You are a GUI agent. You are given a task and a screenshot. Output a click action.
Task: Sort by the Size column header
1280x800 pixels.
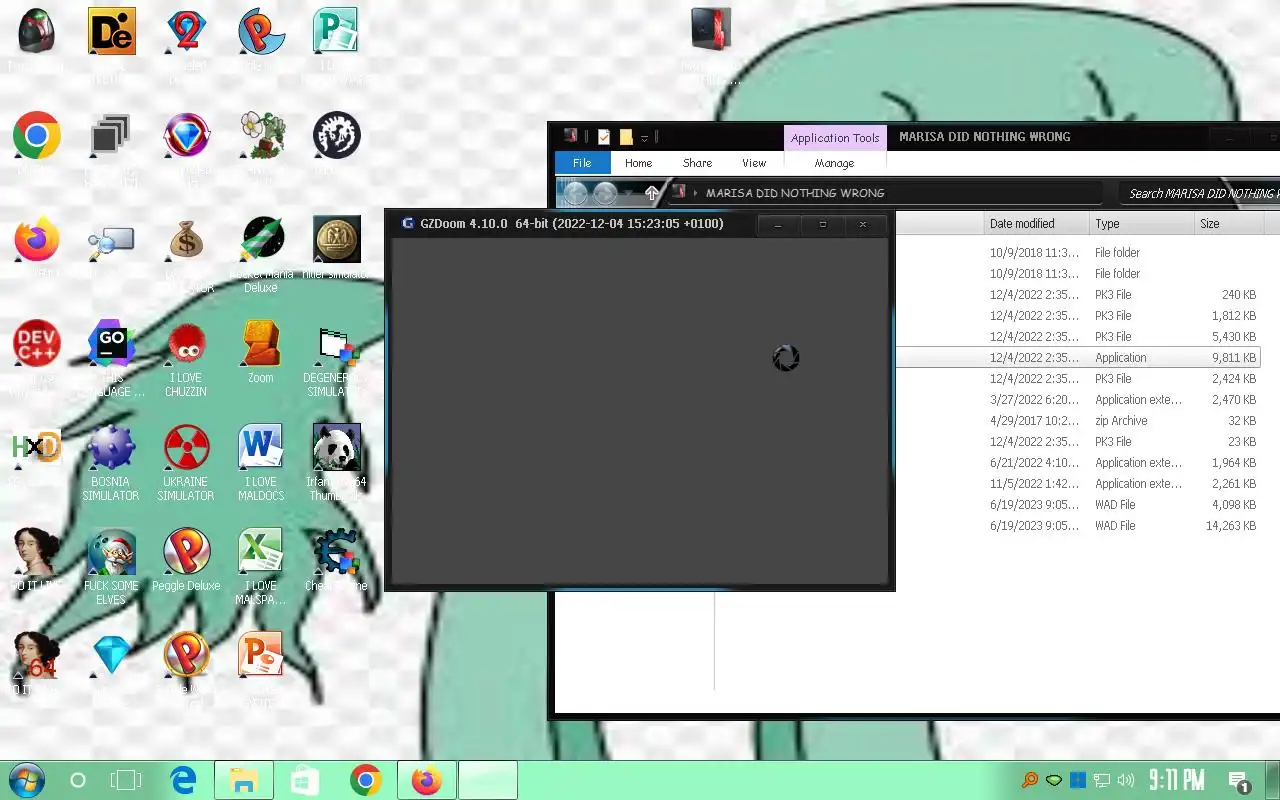[1229, 223]
